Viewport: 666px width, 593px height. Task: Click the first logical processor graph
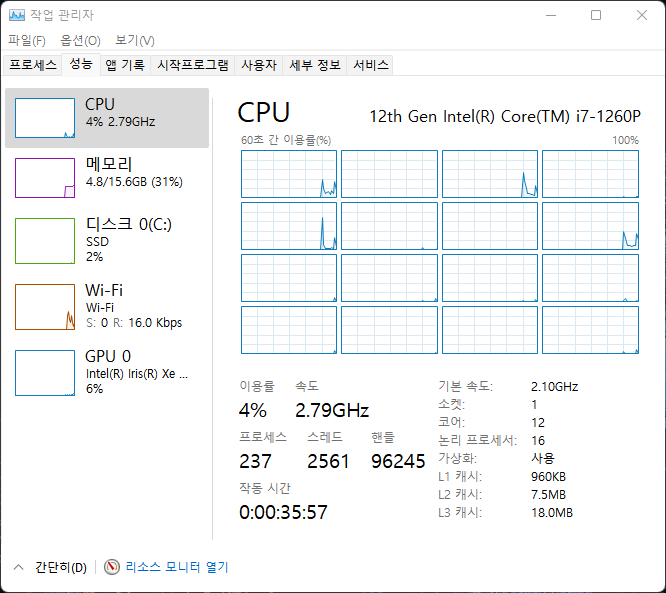coord(289,174)
